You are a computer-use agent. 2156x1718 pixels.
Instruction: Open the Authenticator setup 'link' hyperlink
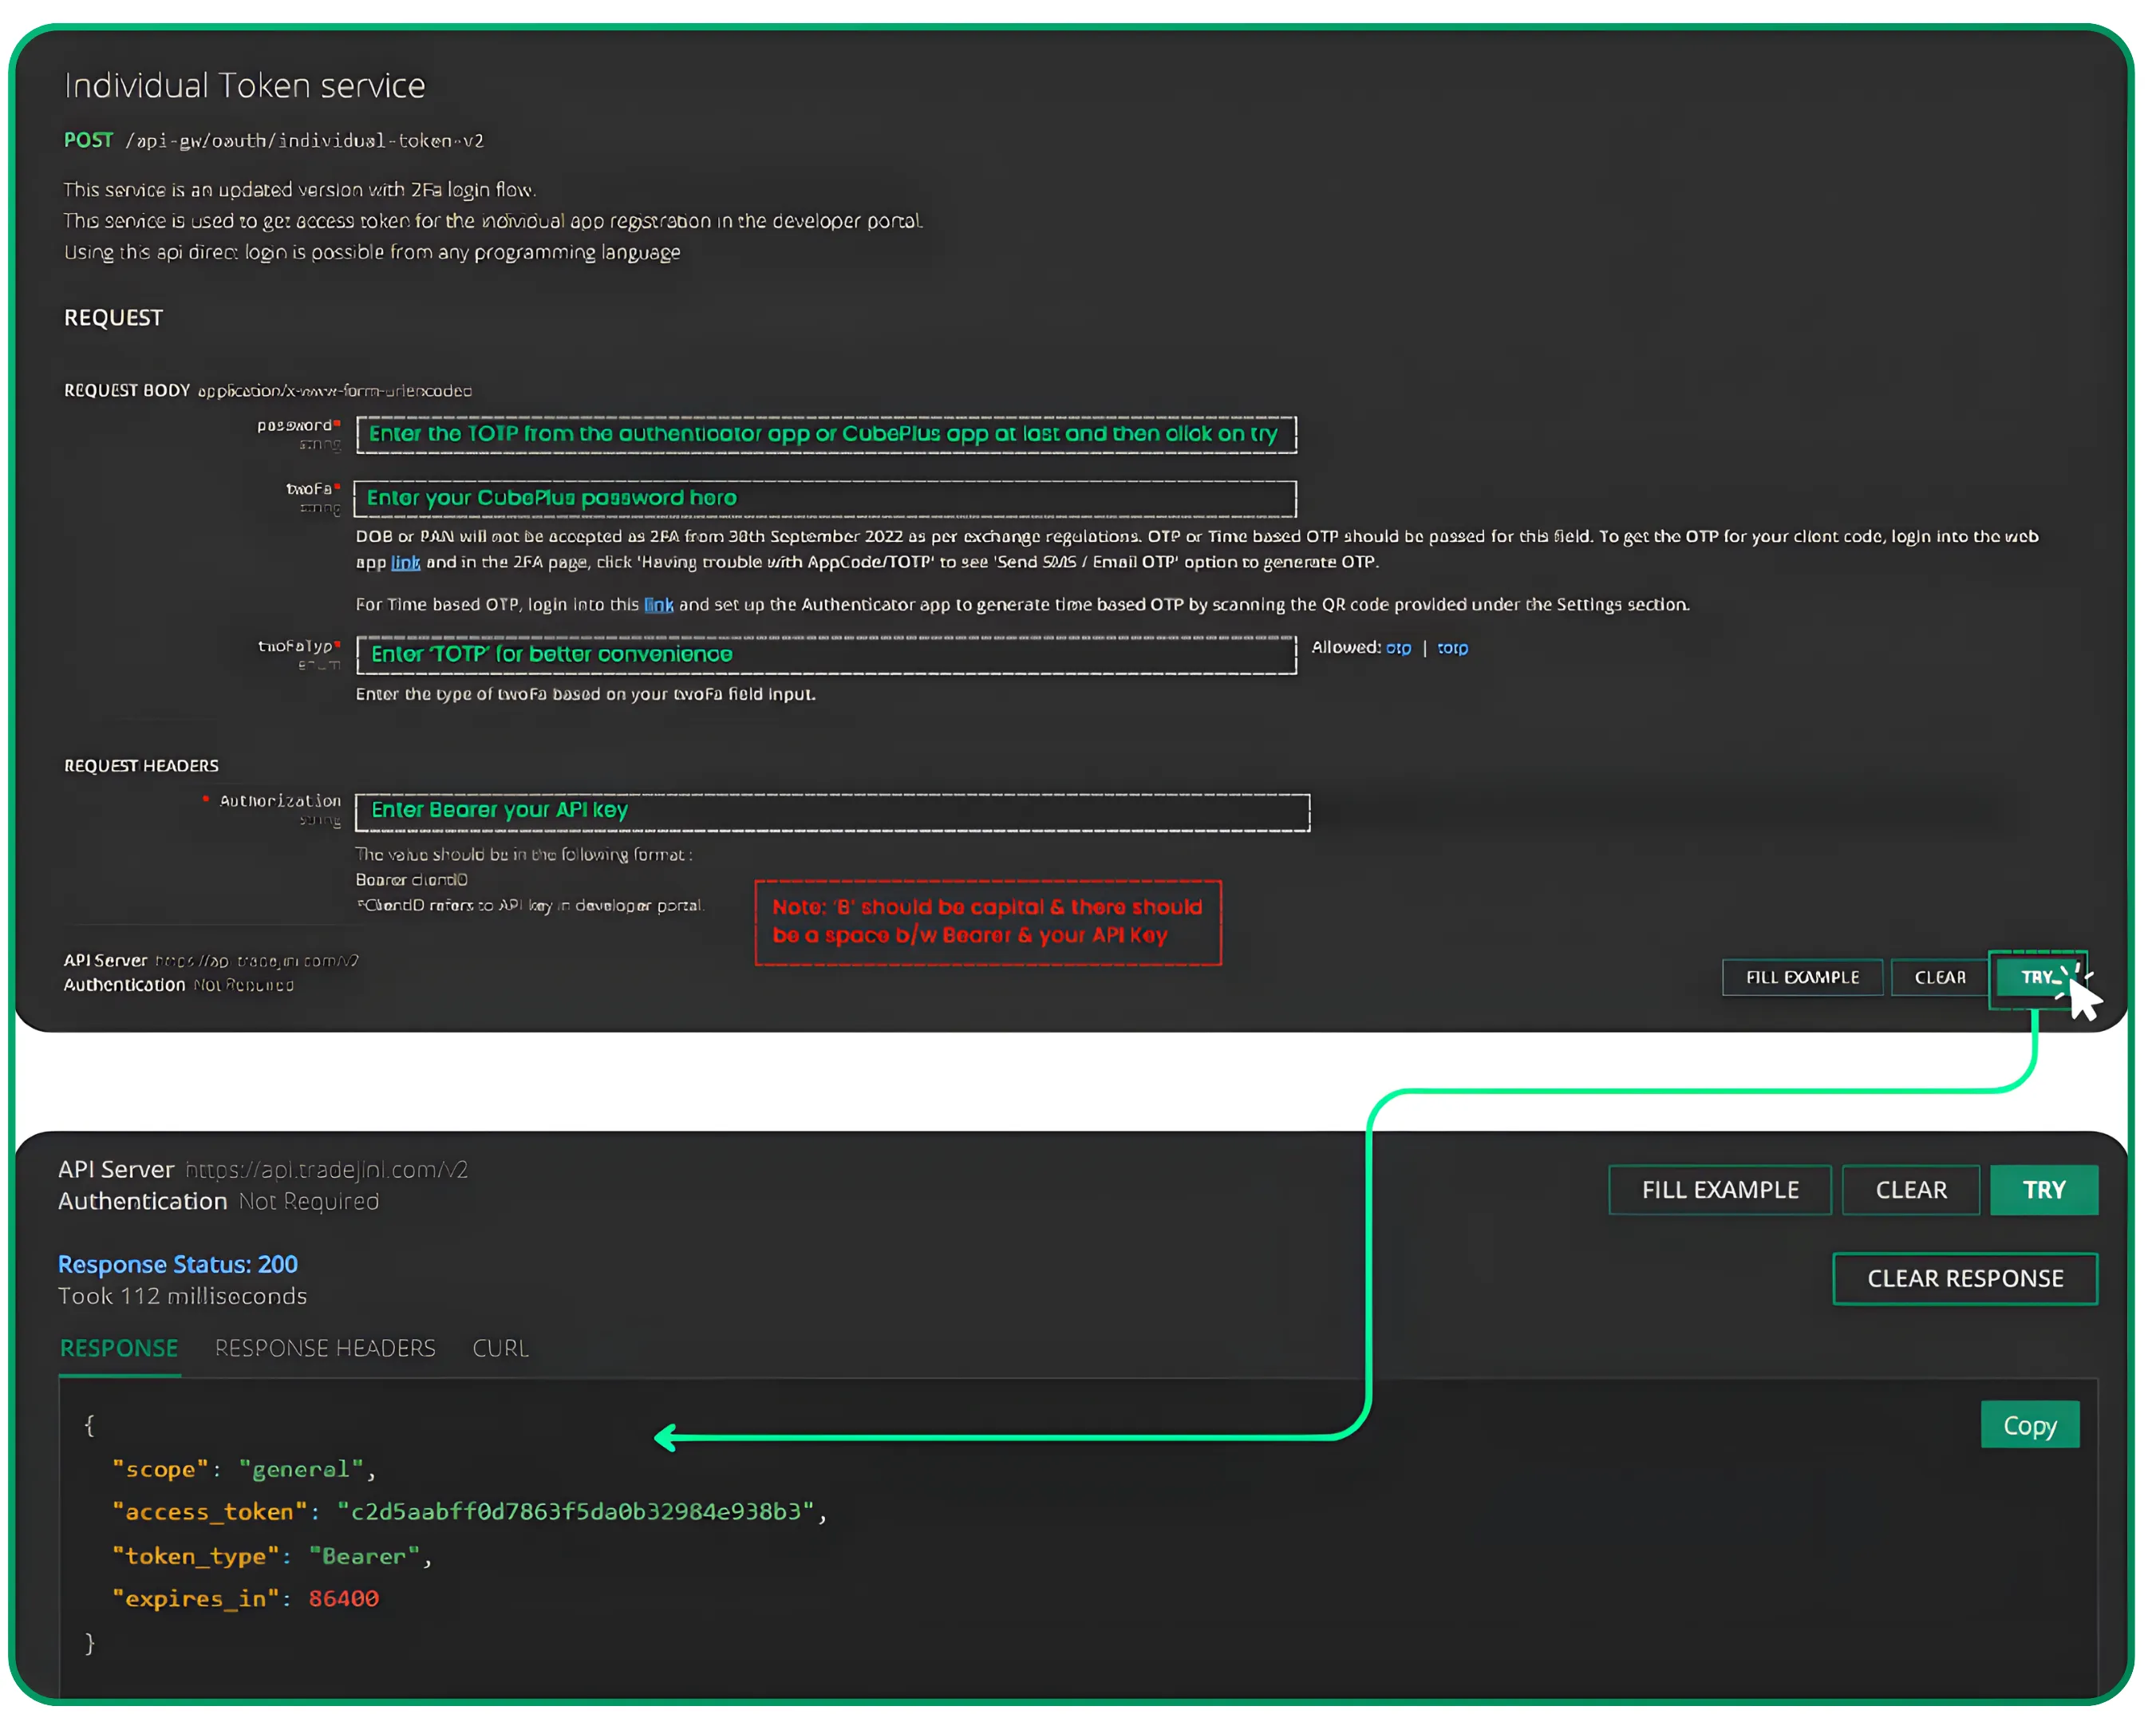pyautogui.click(x=658, y=604)
